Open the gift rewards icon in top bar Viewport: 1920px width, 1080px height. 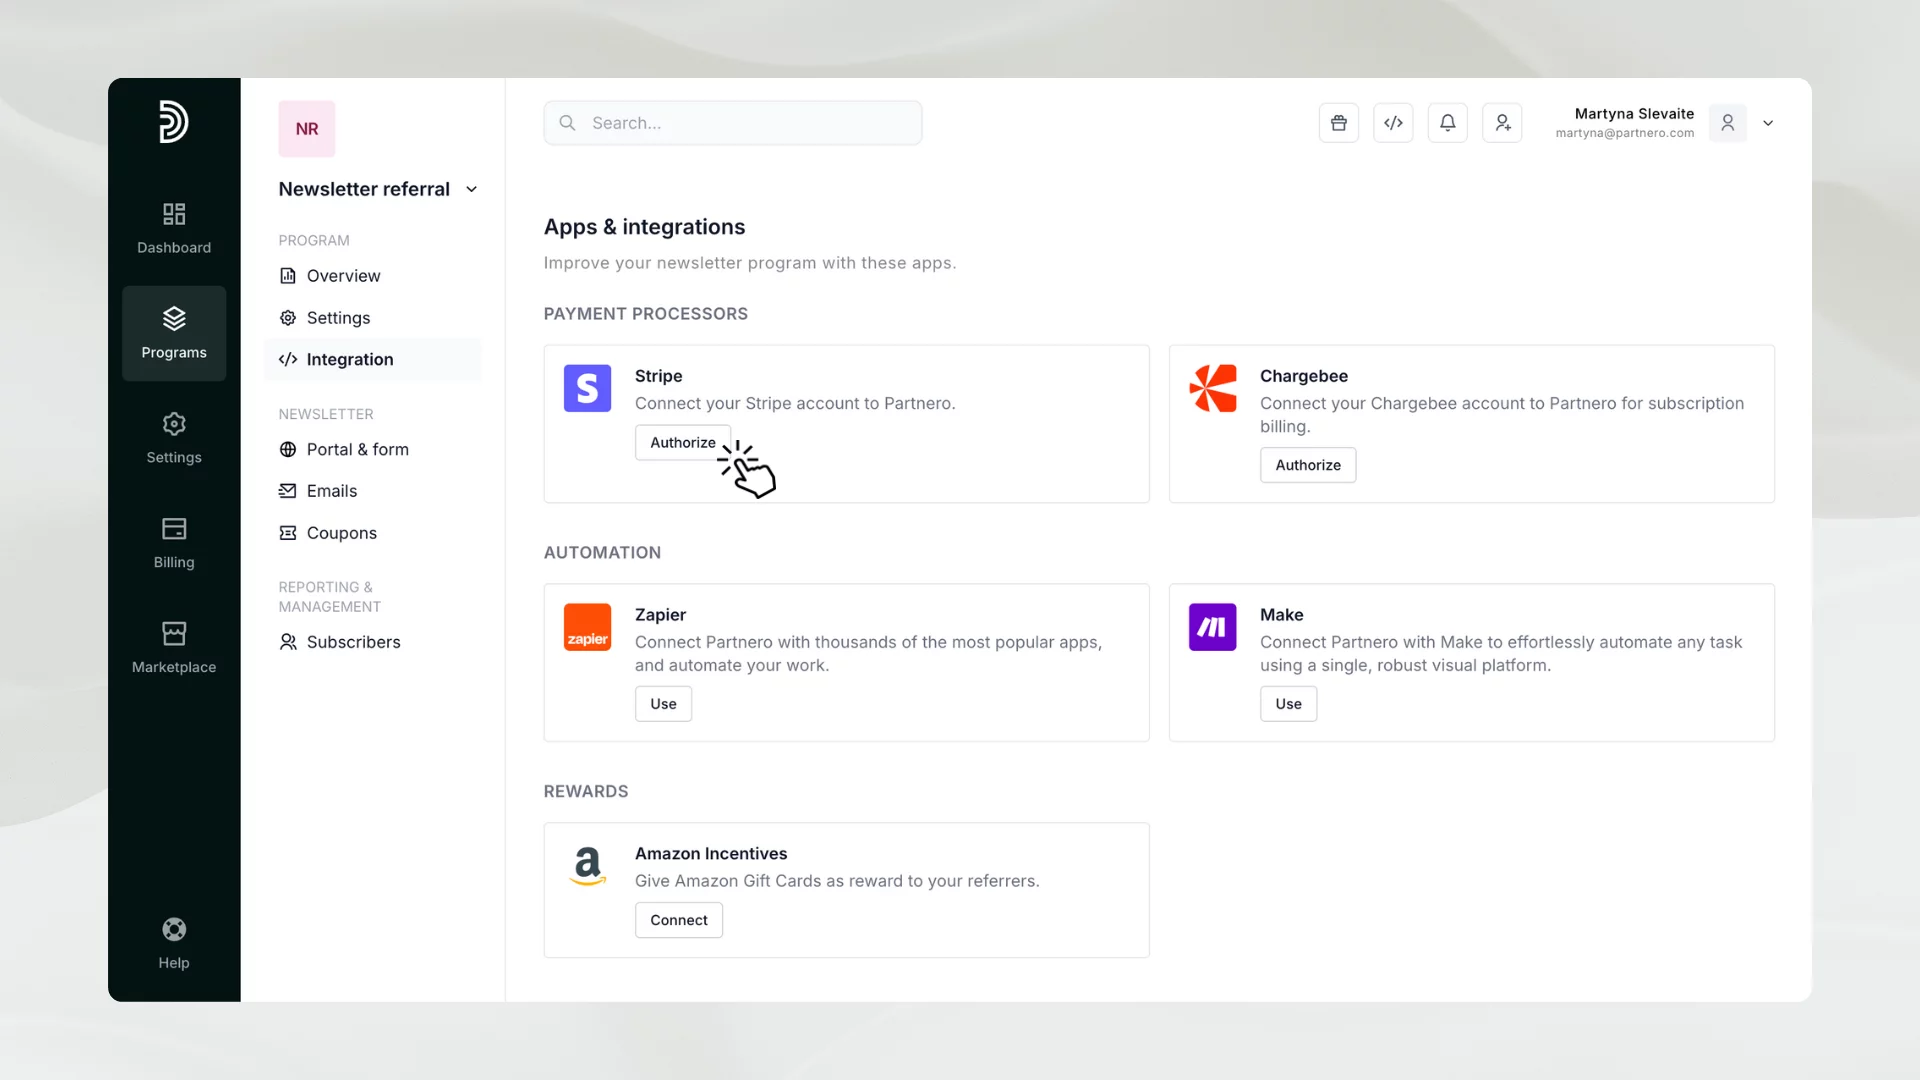1338,122
